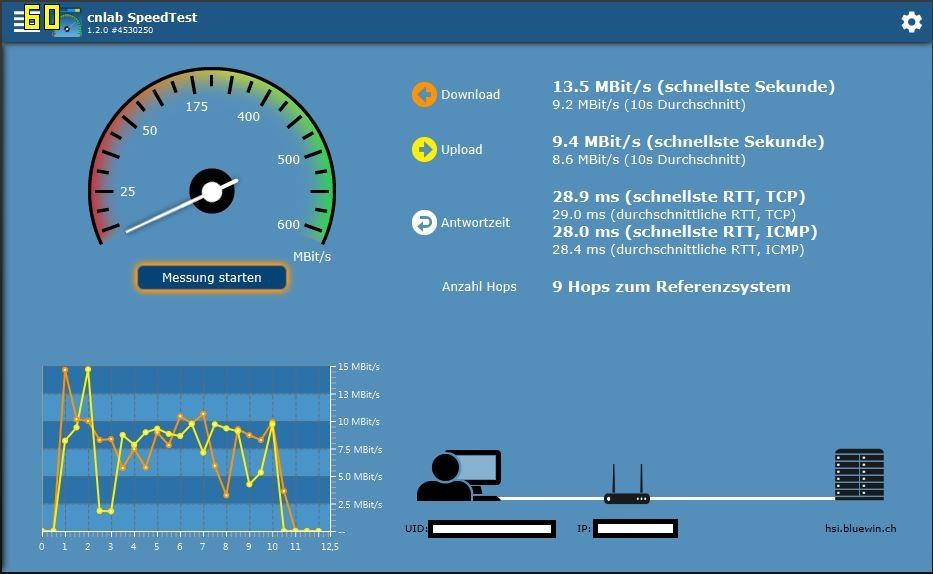This screenshot has height=574, width=933.
Task: Click the hsi.bluewin.ch server label
Action: coord(860,528)
